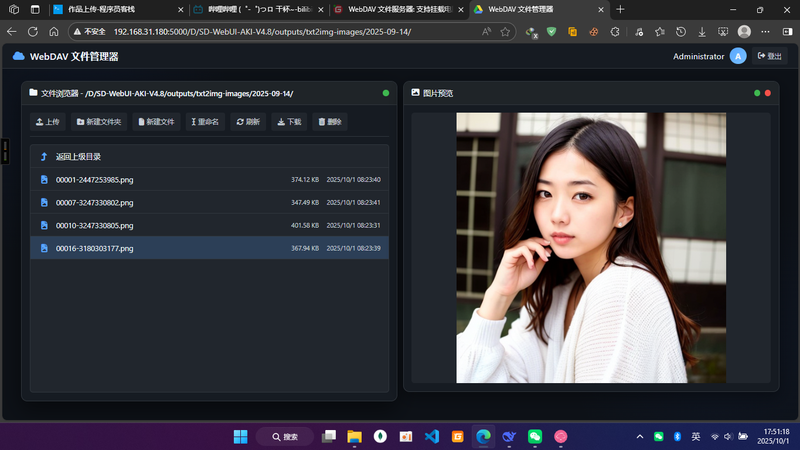Open browser downloads arrow icon
The image size is (800, 450).
(x=702, y=32)
